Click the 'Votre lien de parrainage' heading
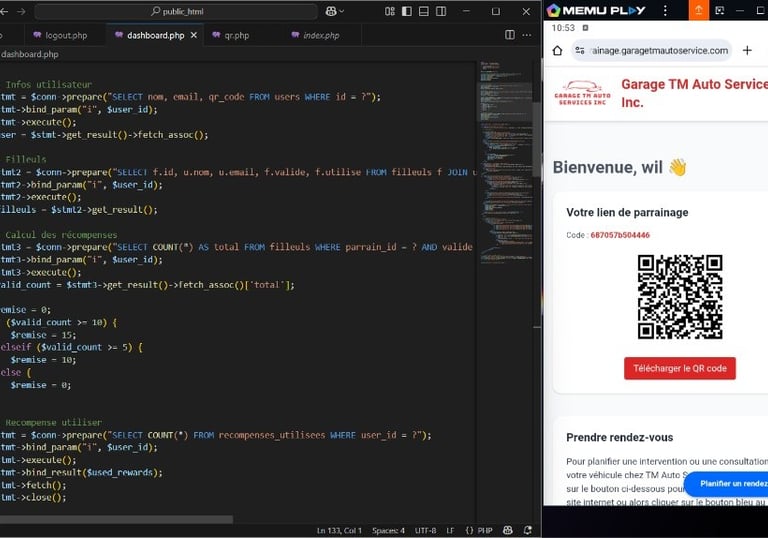Image resolution: width=768 pixels, height=538 pixels. tap(627, 213)
